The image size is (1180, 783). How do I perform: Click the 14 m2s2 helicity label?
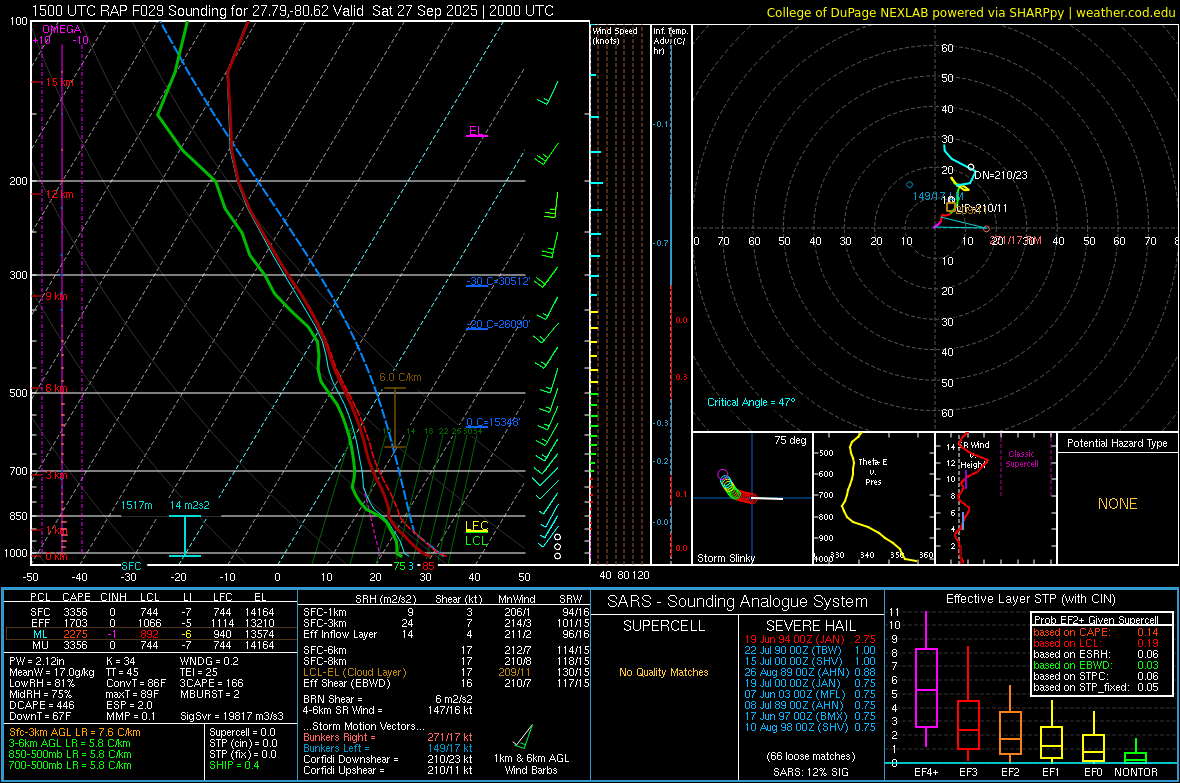coord(190,505)
